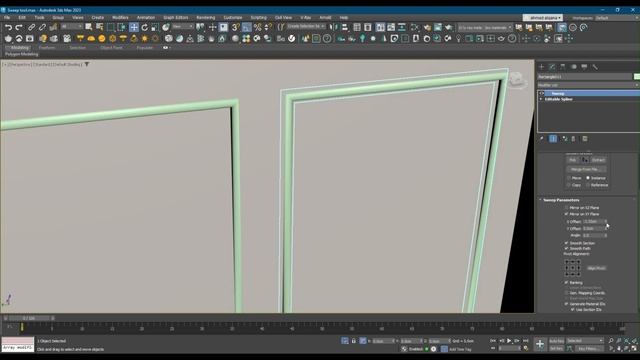Activate Select and Rotate tool

[x=144, y=27]
